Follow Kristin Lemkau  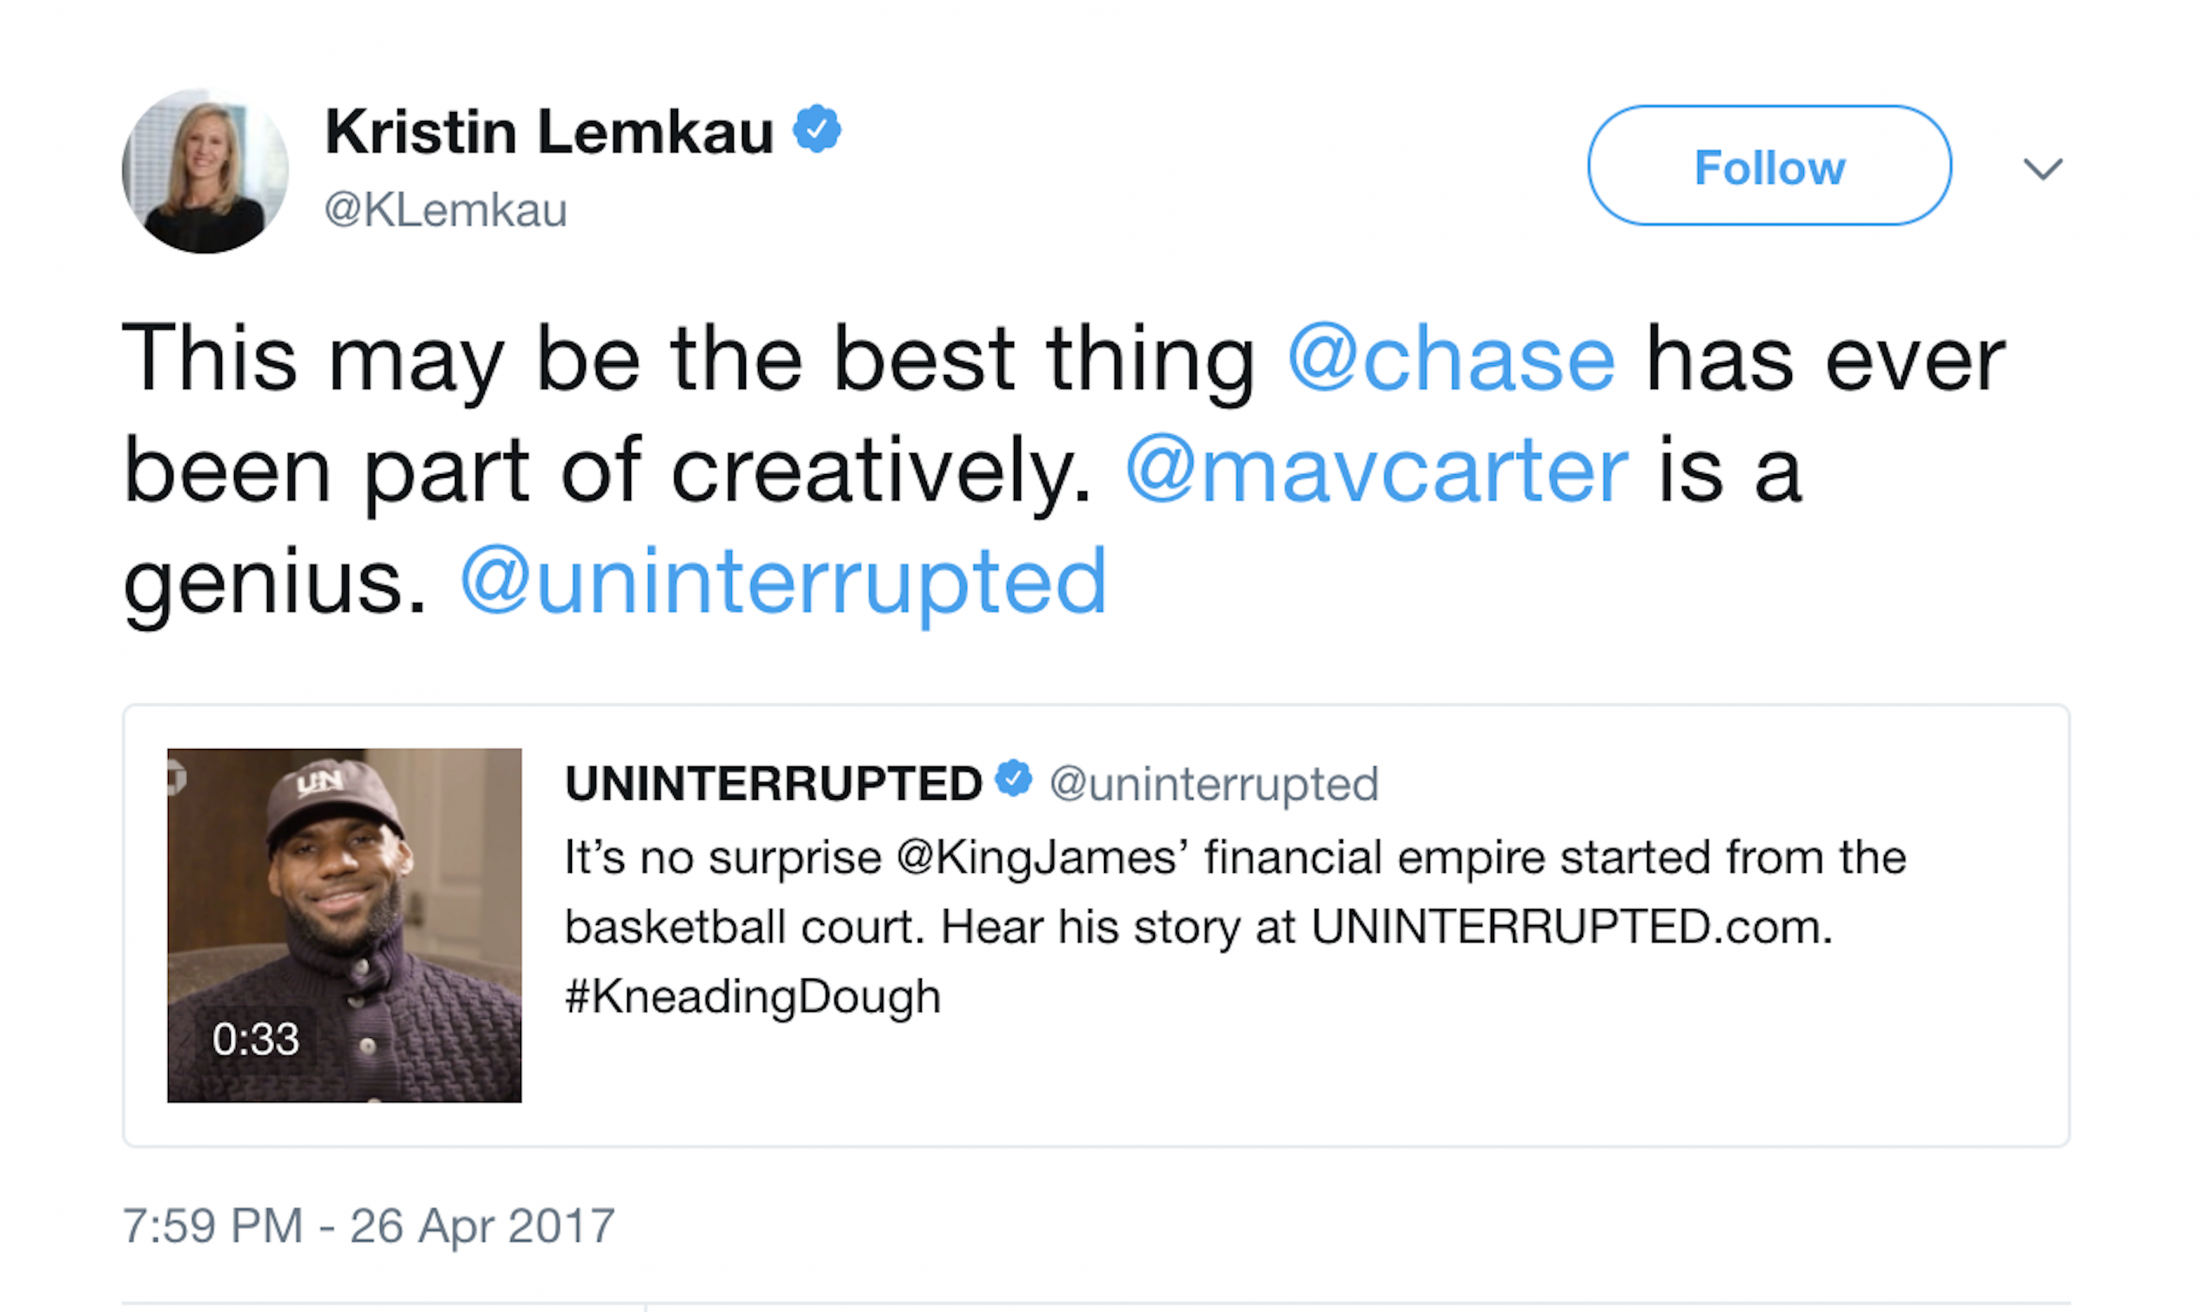point(1768,166)
